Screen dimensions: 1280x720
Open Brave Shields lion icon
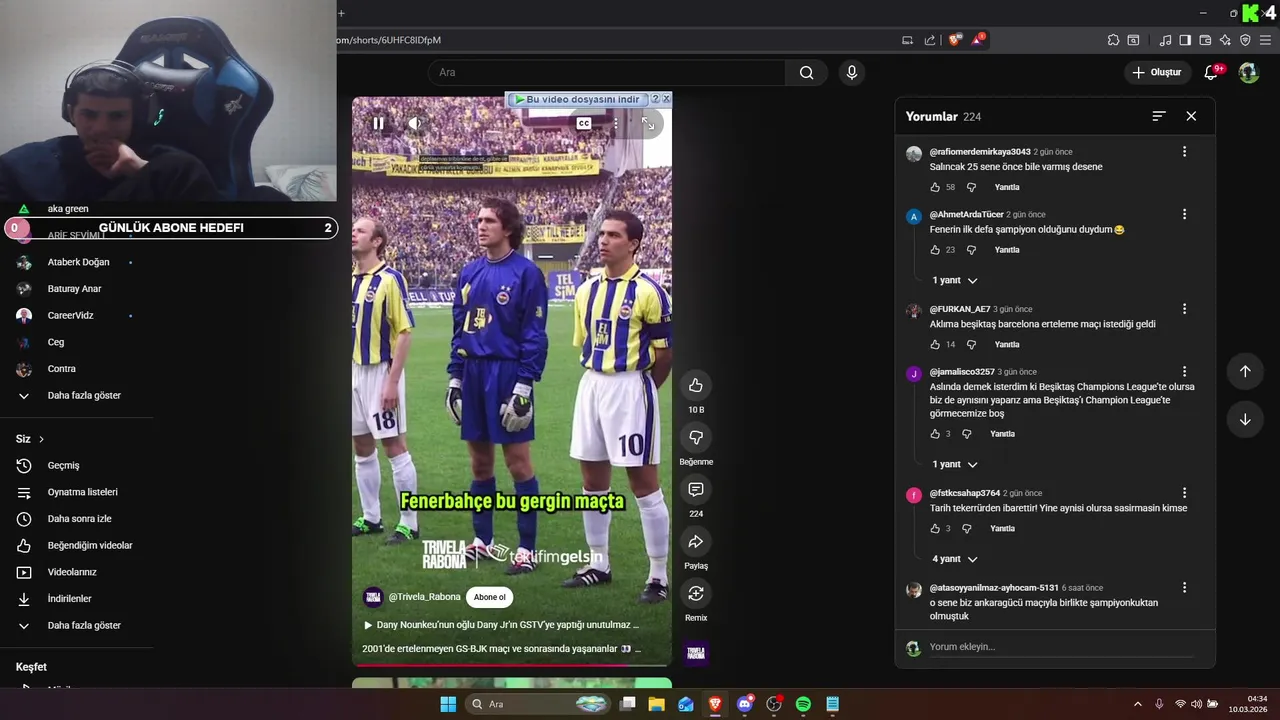pos(955,40)
